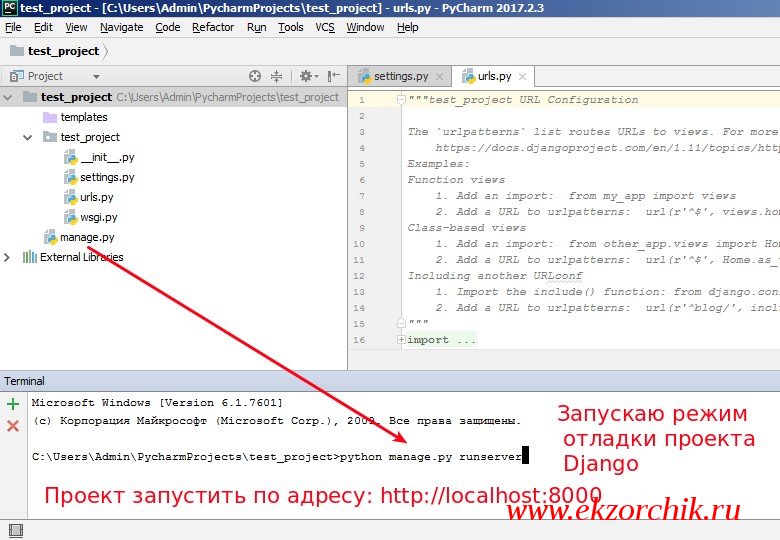Click the PyCharm window title icon
The width and height of the screenshot is (780, 540).
pyautogui.click(x=10, y=8)
